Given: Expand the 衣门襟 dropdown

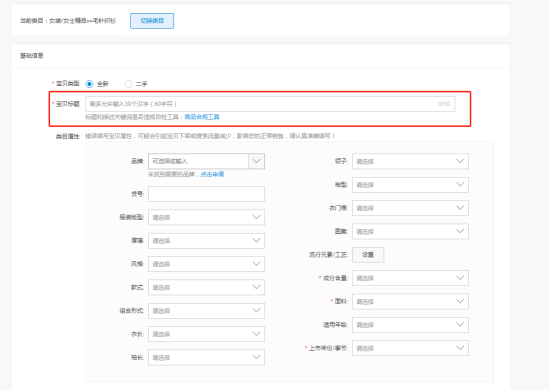Looking at the screenshot, I should (x=410, y=208).
